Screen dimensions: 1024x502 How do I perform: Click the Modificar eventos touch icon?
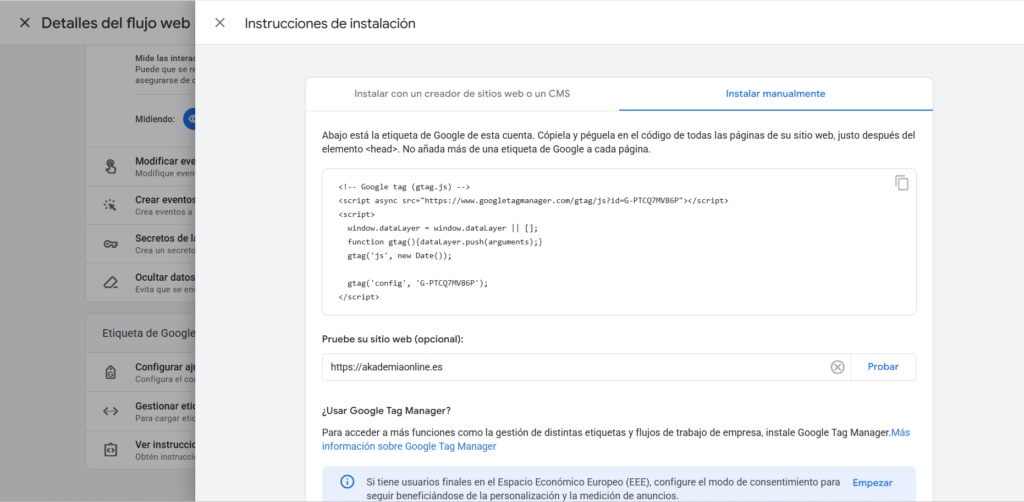click(x=110, y=166)
